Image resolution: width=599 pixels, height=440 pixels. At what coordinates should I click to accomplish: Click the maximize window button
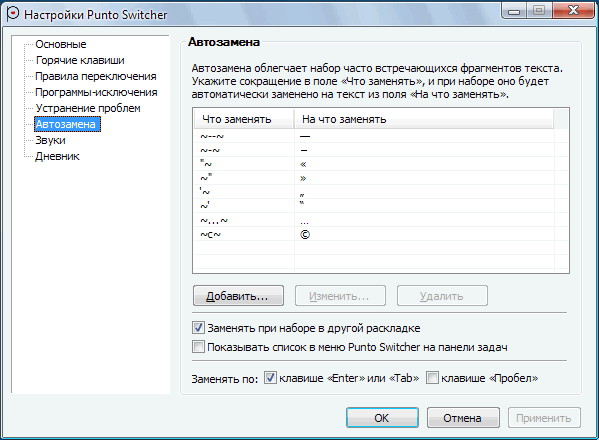pos(539,10)
